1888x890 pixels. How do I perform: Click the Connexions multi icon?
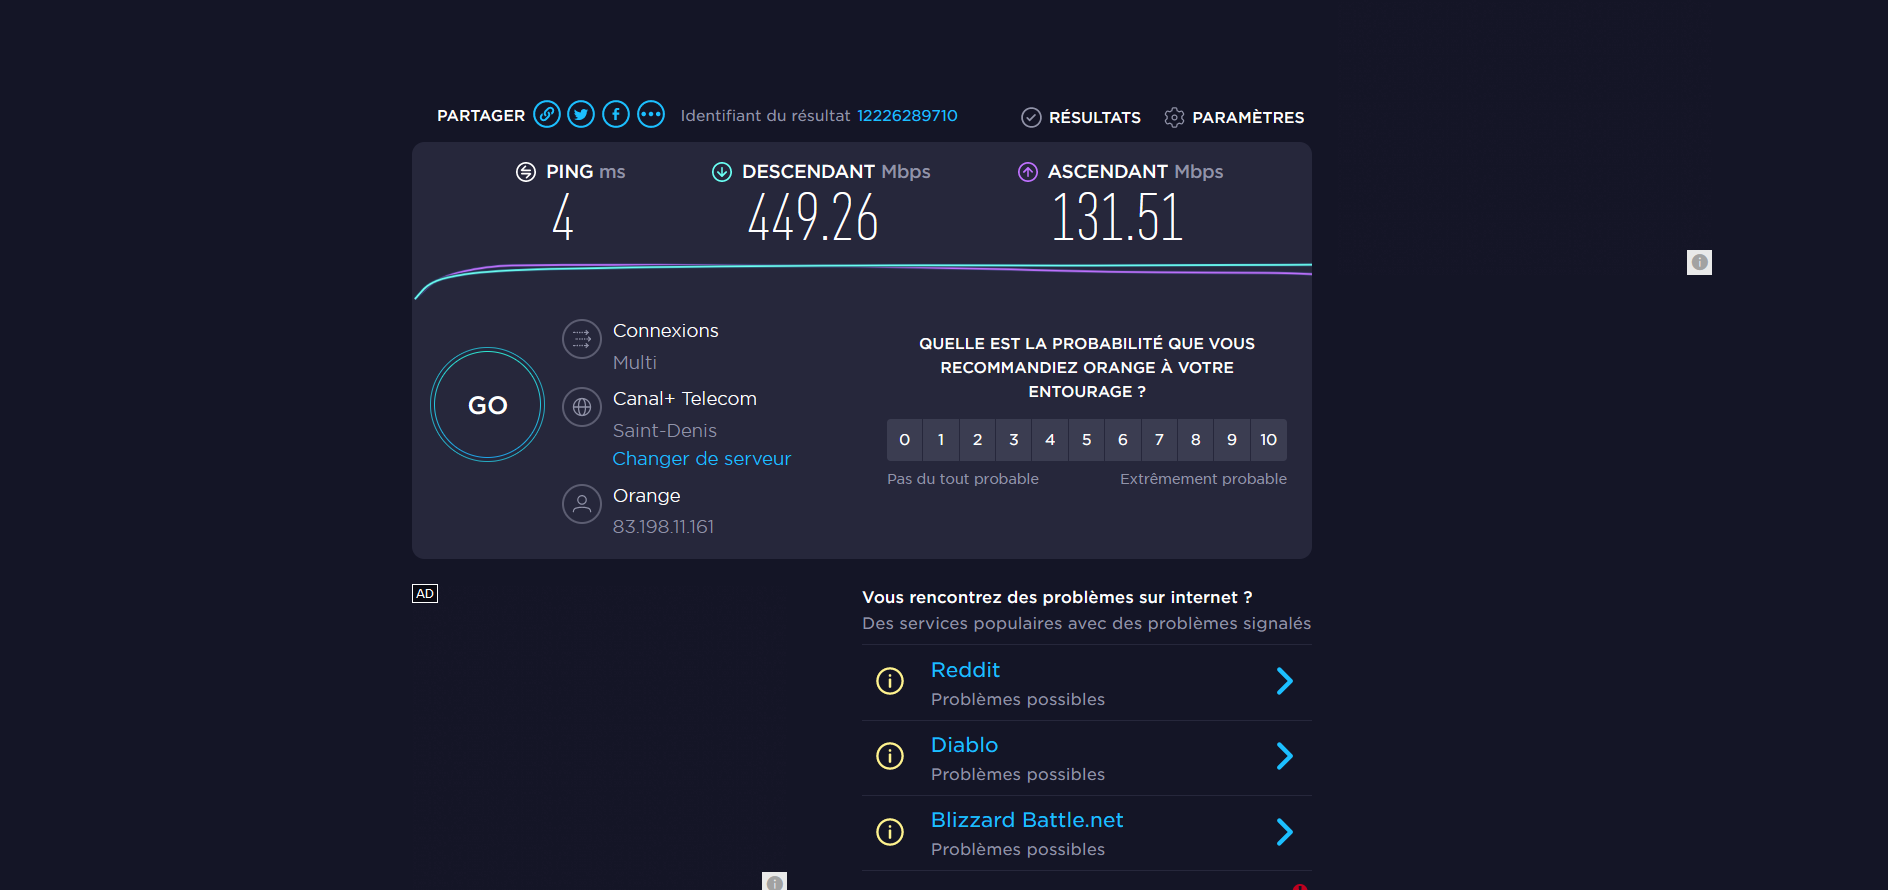(582, 339)
